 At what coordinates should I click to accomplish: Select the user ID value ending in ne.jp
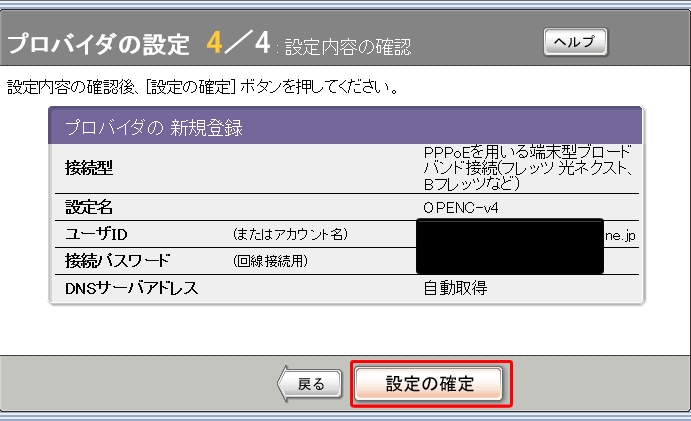click(x=620, y=234)
